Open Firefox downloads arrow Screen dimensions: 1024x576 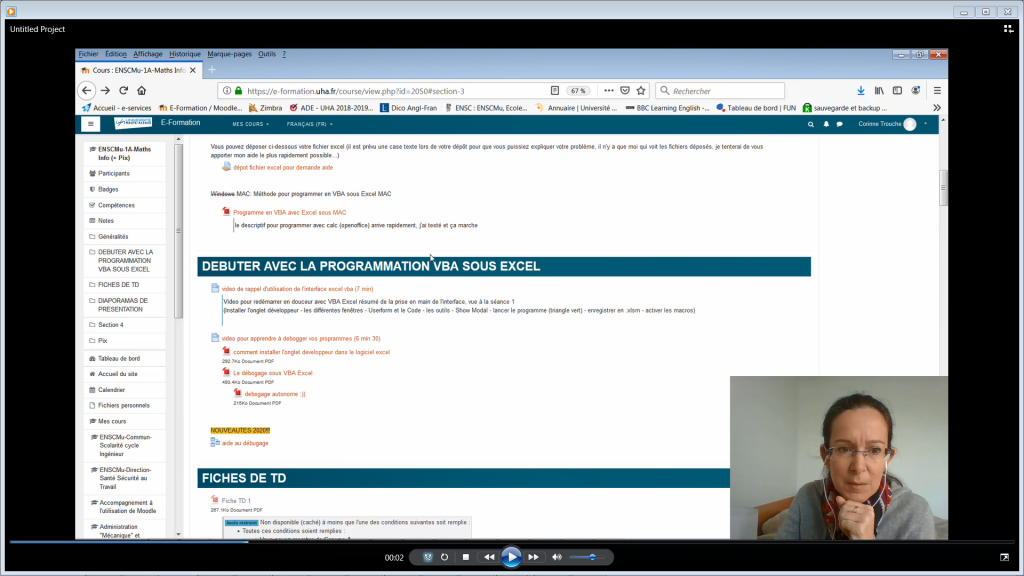point(861,91)
